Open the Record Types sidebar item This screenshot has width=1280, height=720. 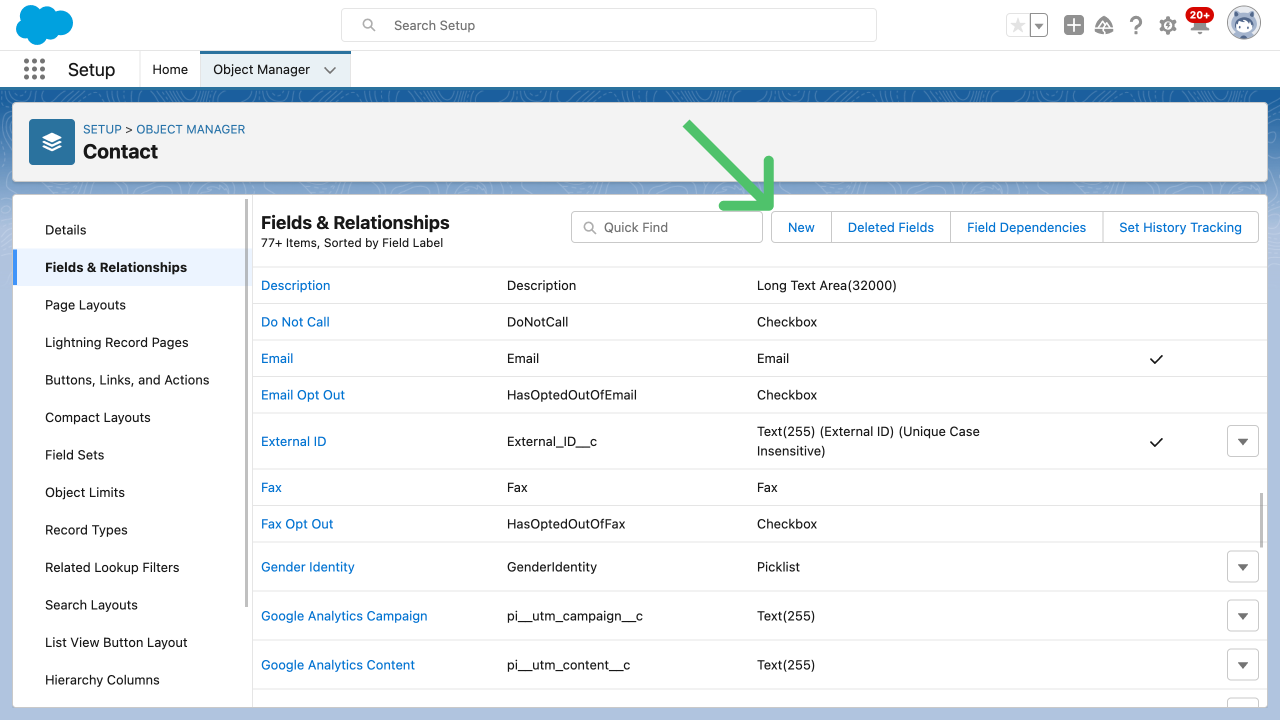click(x=87, y=530)
